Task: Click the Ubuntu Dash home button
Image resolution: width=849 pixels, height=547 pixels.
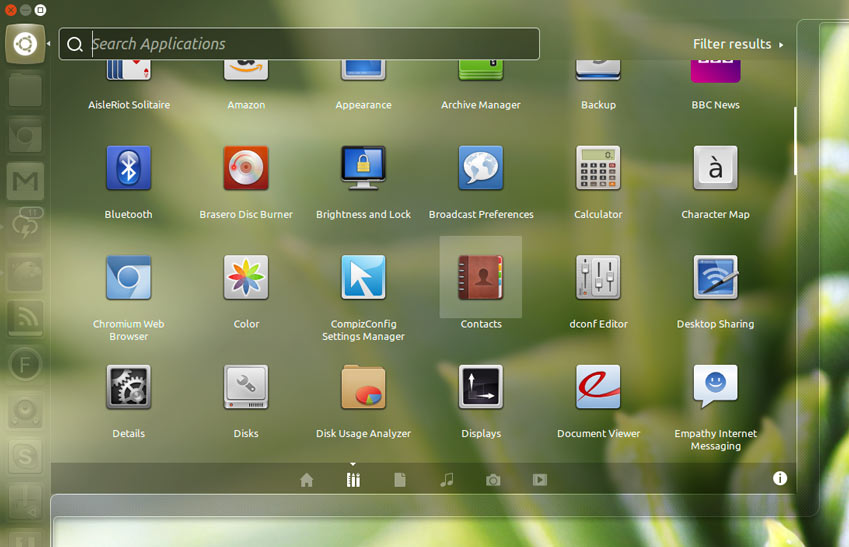Action: (25, 44)
